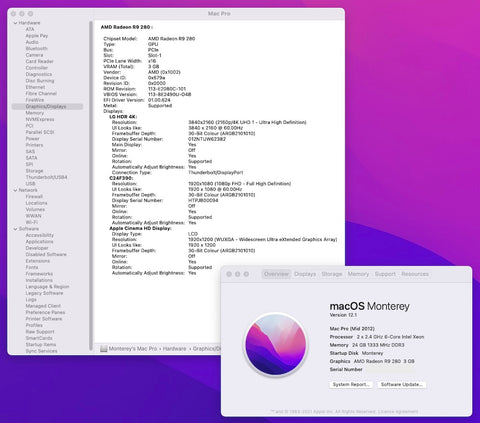Select Card Reader in sidebar
Viewport: 480px width, 423px height.
(39, 61)
